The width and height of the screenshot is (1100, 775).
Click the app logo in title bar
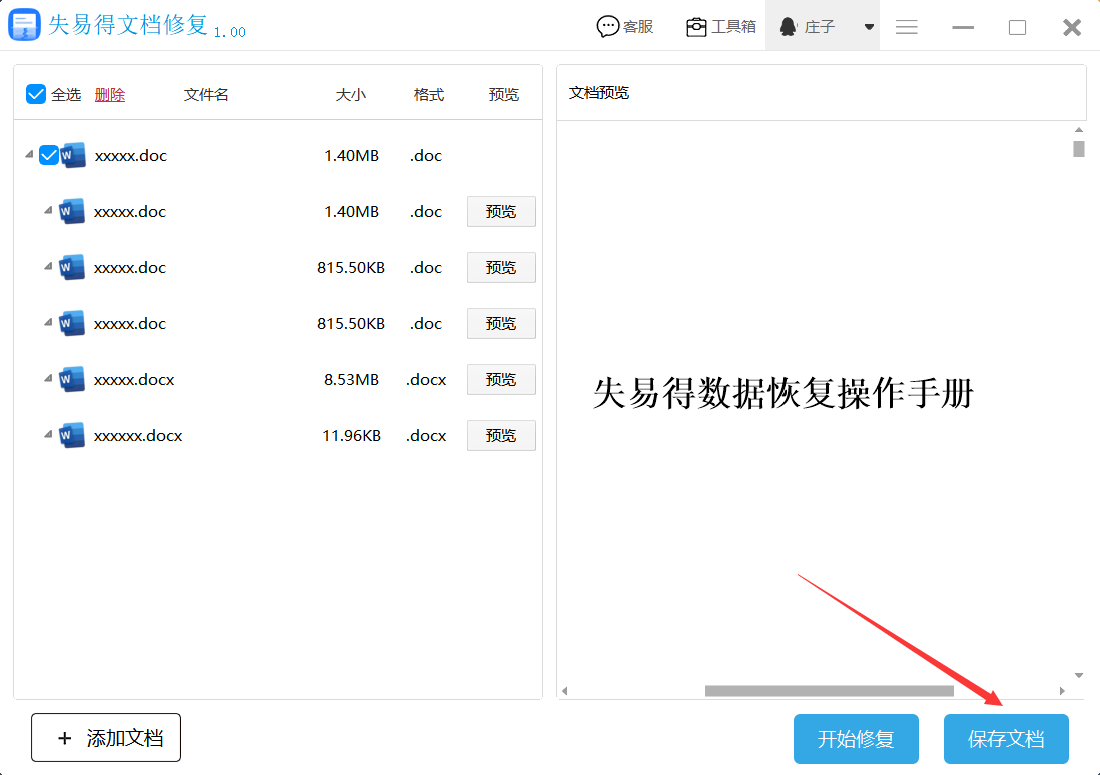24,25
